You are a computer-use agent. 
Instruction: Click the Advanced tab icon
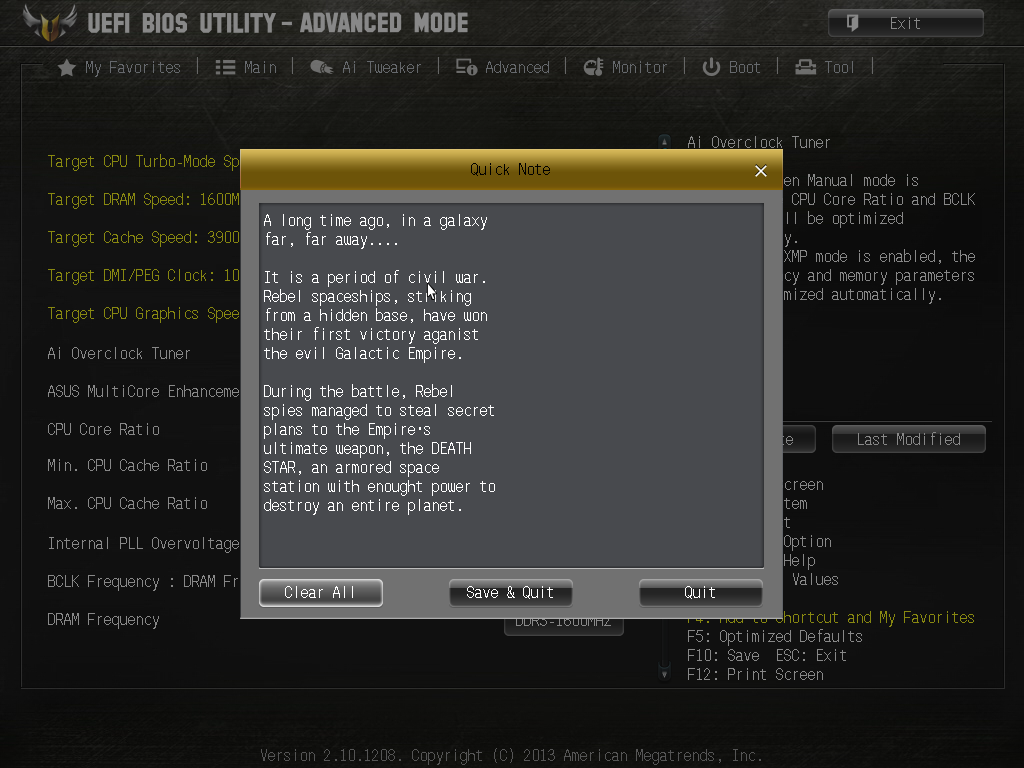(x=466, y=67)
